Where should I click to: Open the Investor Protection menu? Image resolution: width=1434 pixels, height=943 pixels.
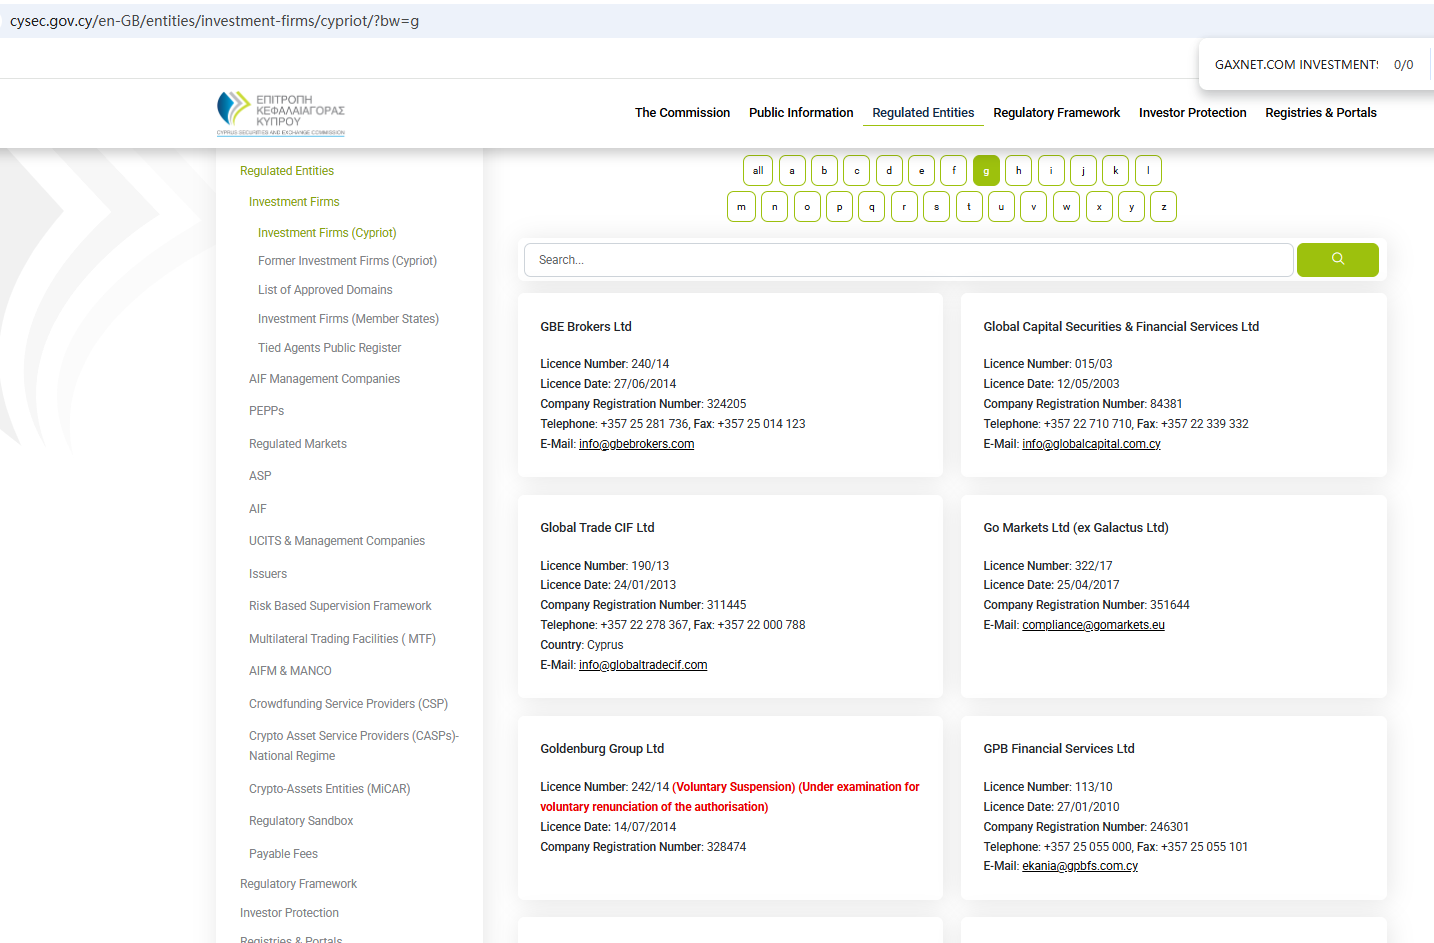(1192, 113)
